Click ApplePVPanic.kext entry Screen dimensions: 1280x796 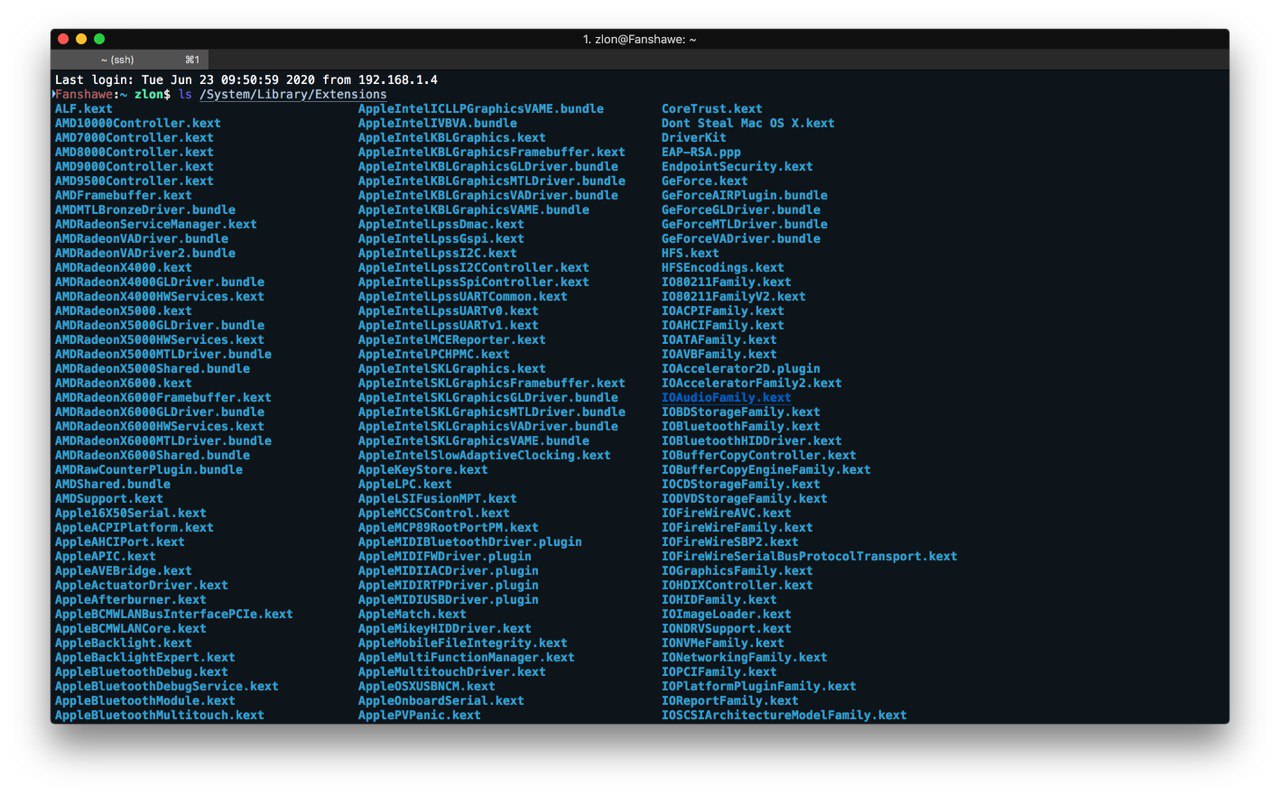tap(420, 716)
